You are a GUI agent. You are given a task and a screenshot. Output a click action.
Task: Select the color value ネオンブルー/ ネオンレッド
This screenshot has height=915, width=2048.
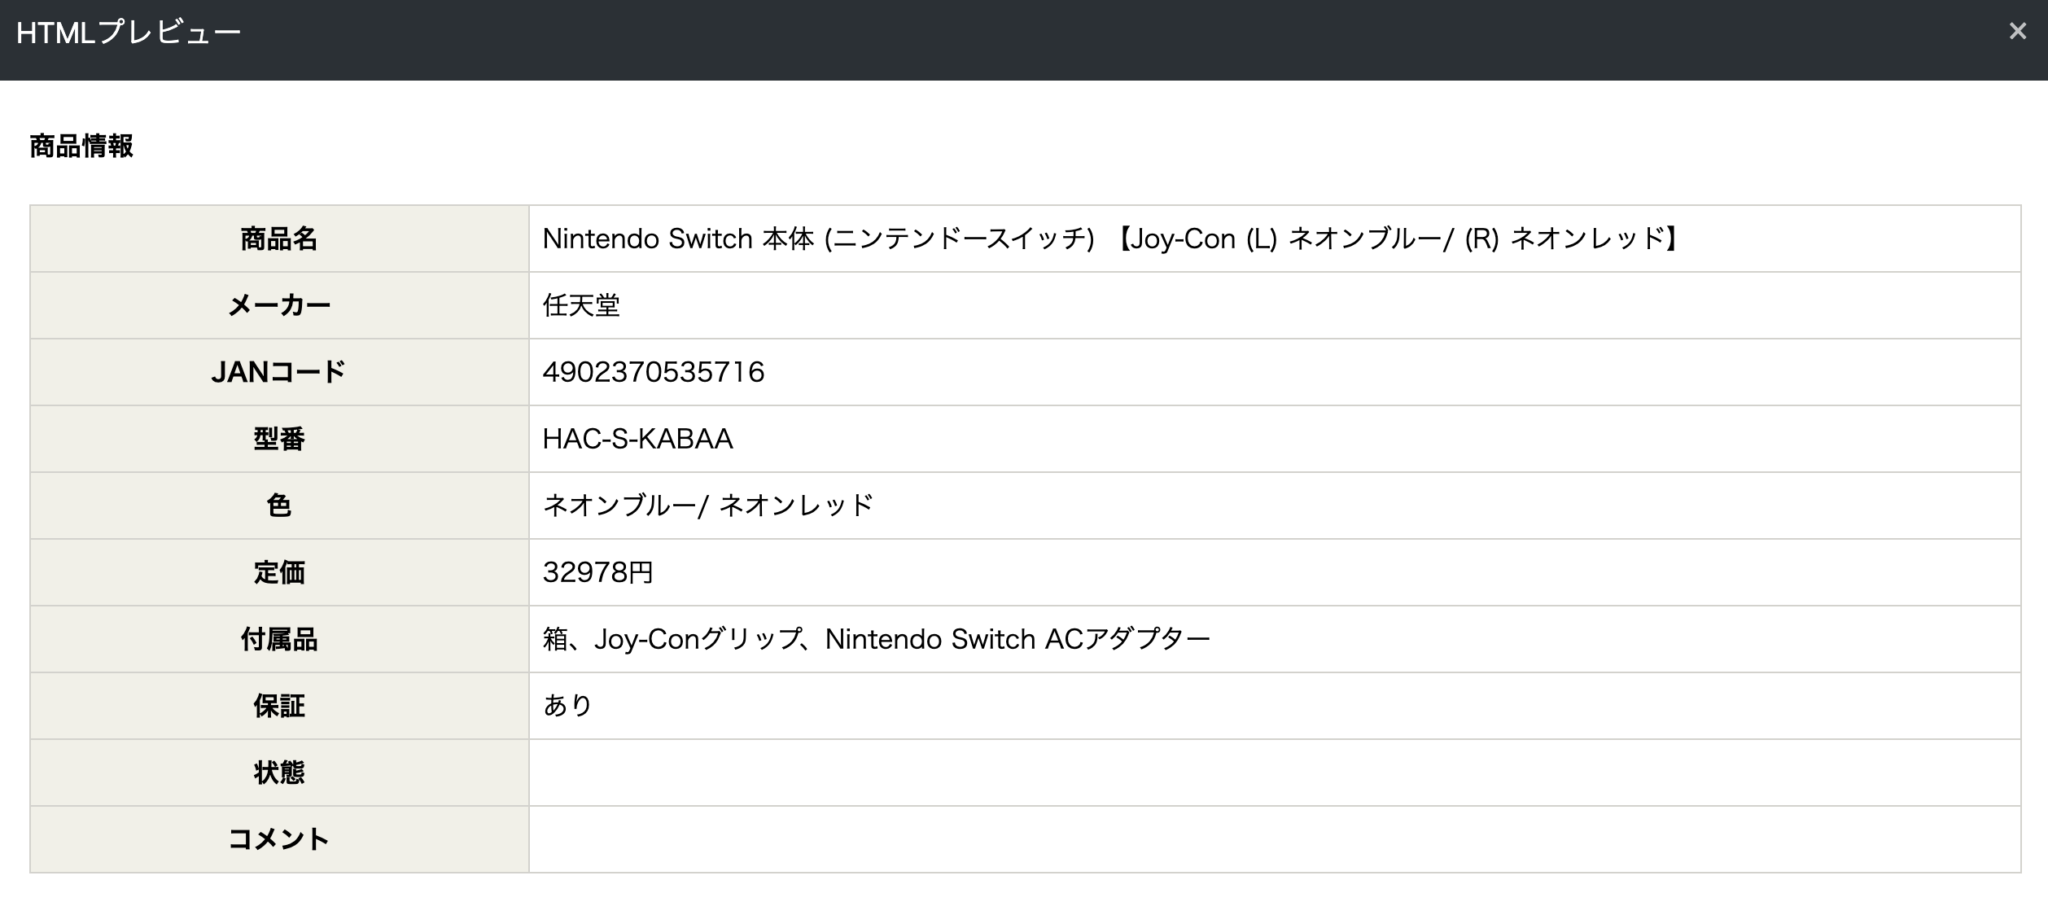click(705, 506)
